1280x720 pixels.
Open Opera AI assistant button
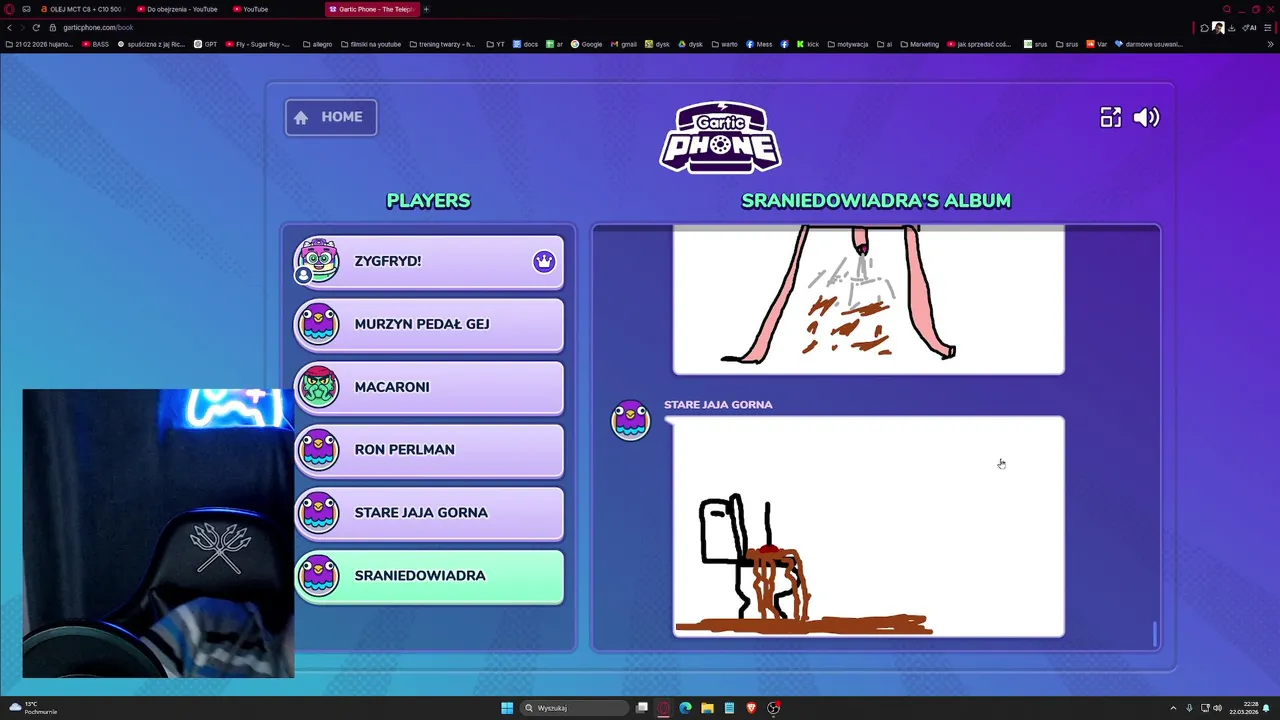1250,27
